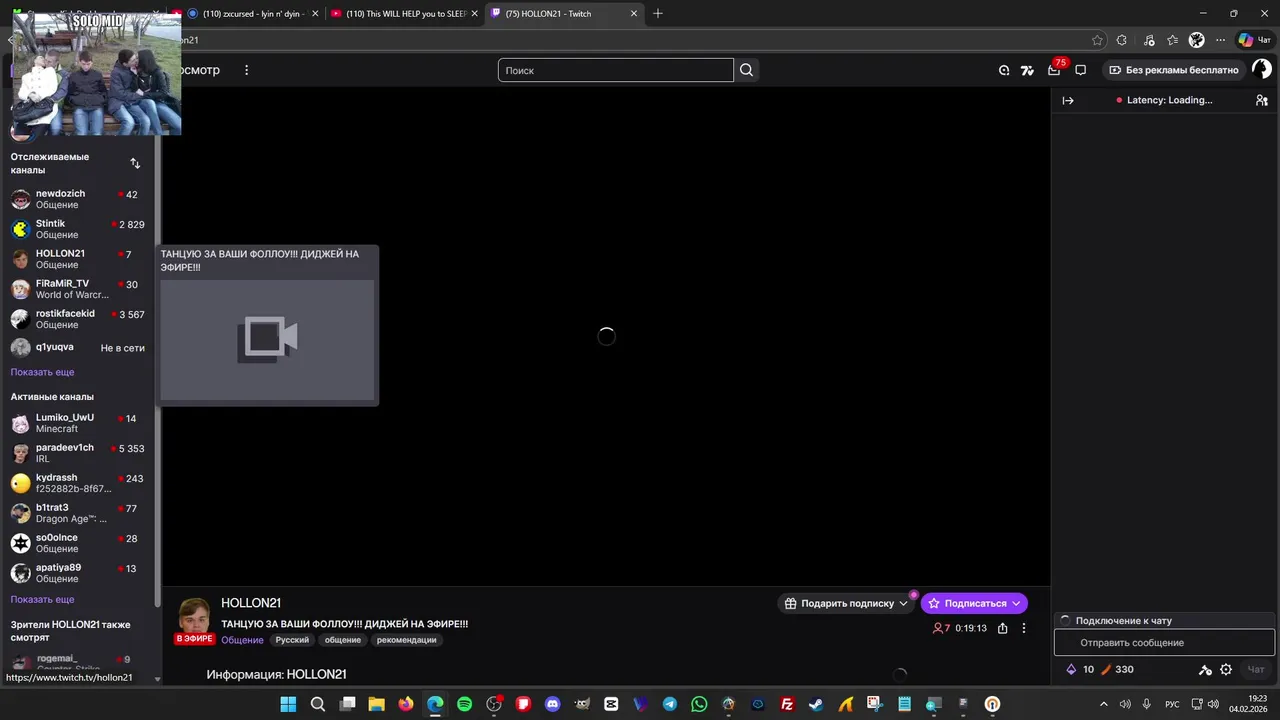This screenshot has width=1280, height=720.
Task: Show hidden system tray icons chevron
Action: tap(1104, 704)
